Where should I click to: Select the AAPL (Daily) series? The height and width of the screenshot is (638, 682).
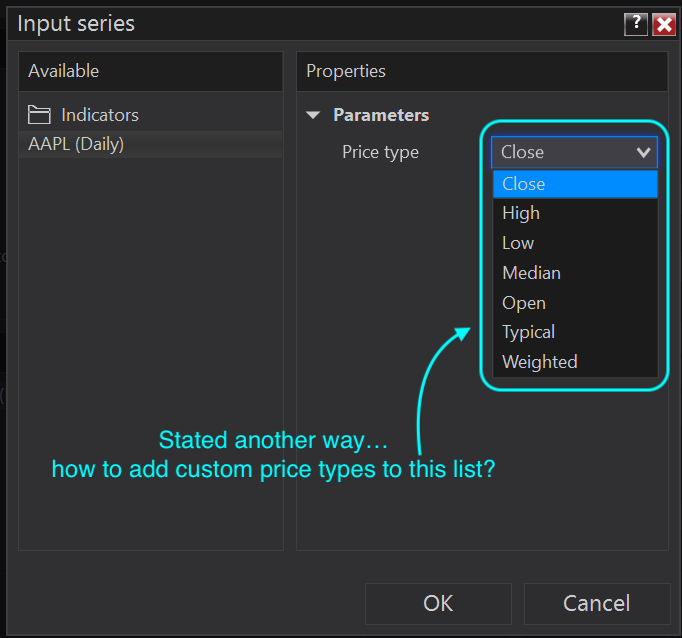(76, 144)
